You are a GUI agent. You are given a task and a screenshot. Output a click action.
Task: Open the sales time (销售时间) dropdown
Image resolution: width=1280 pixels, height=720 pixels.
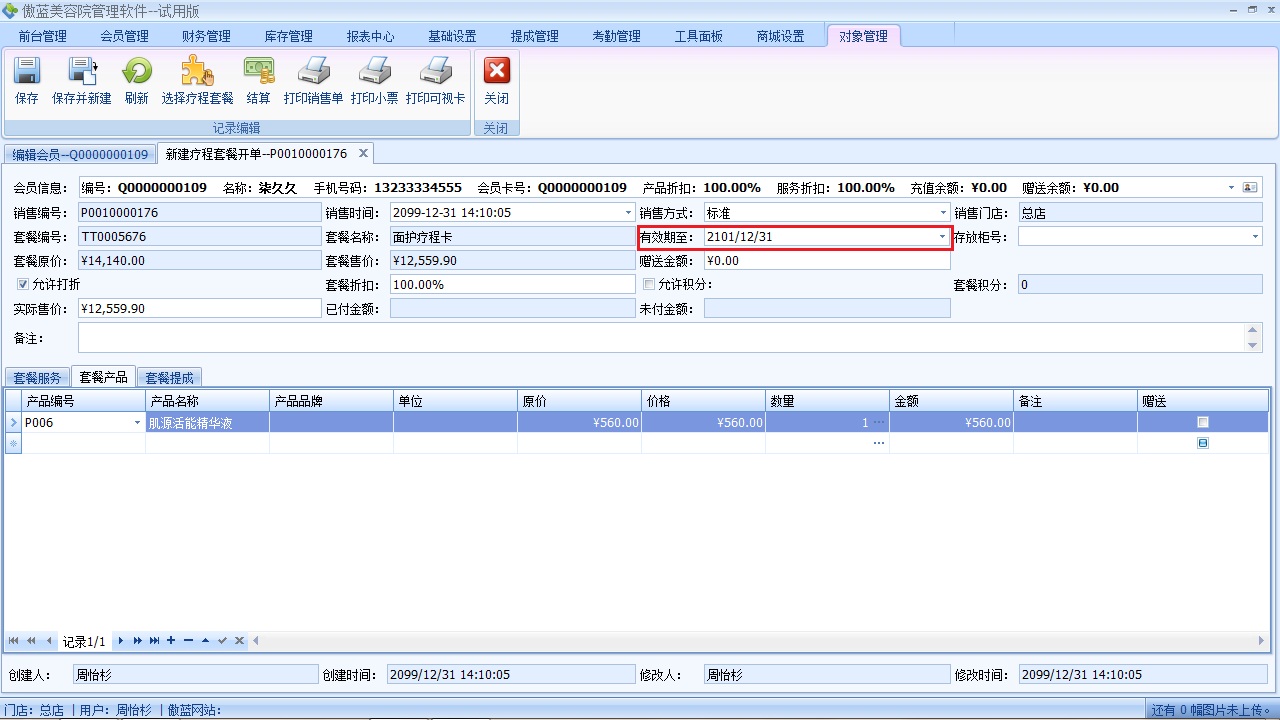pos(628,213)
